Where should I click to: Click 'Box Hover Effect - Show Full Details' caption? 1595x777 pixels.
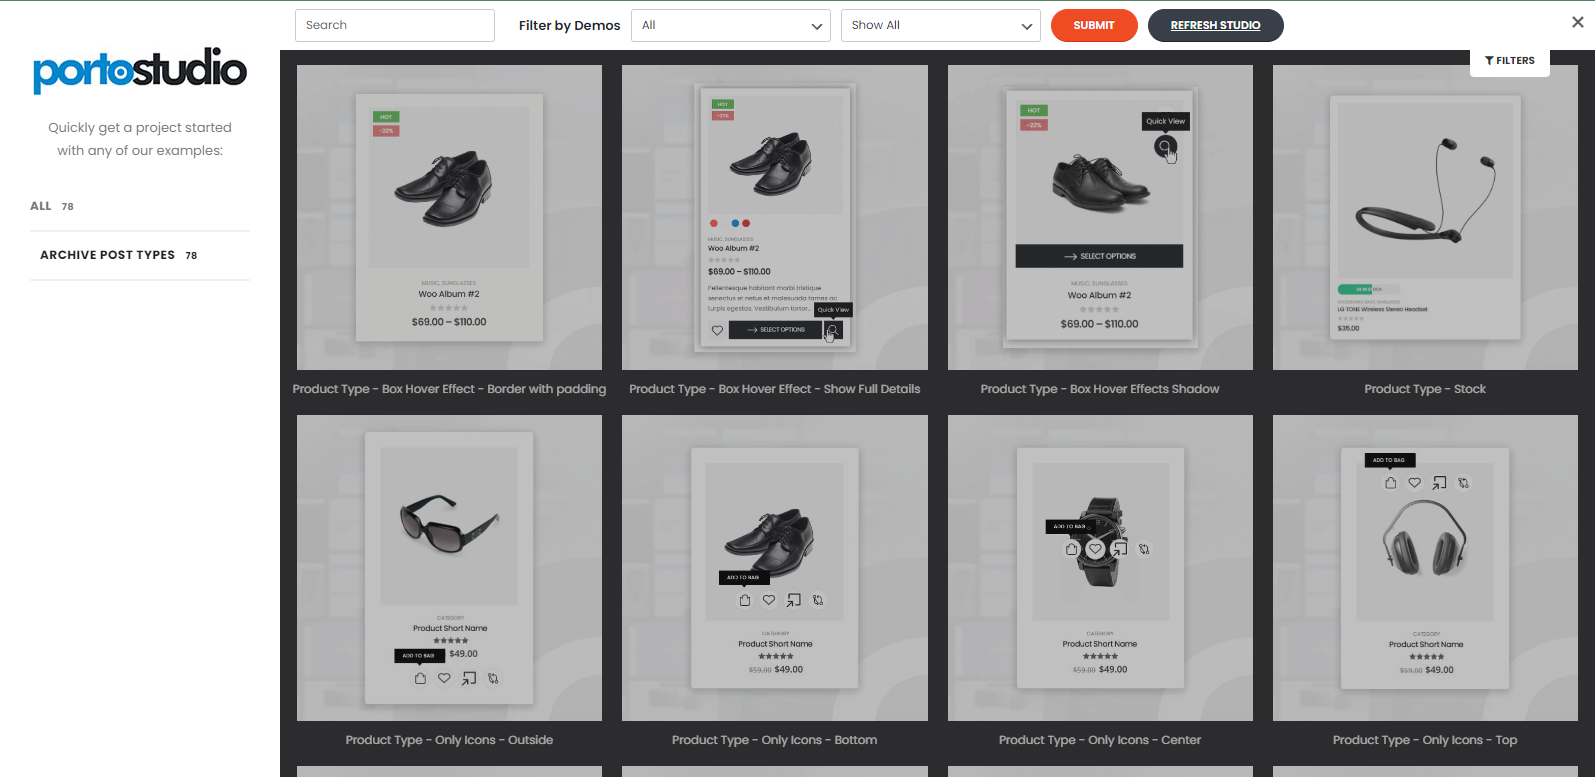(x=775, y=389)
